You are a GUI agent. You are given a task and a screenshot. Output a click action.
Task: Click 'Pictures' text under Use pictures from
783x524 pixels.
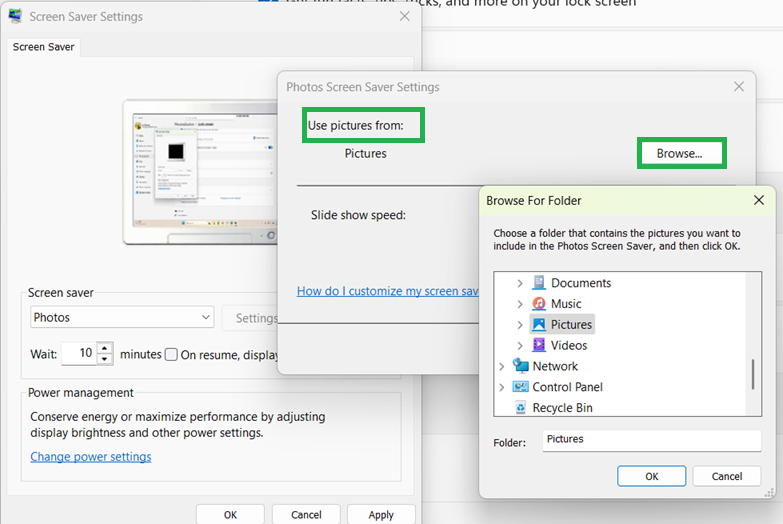[366, 153]
